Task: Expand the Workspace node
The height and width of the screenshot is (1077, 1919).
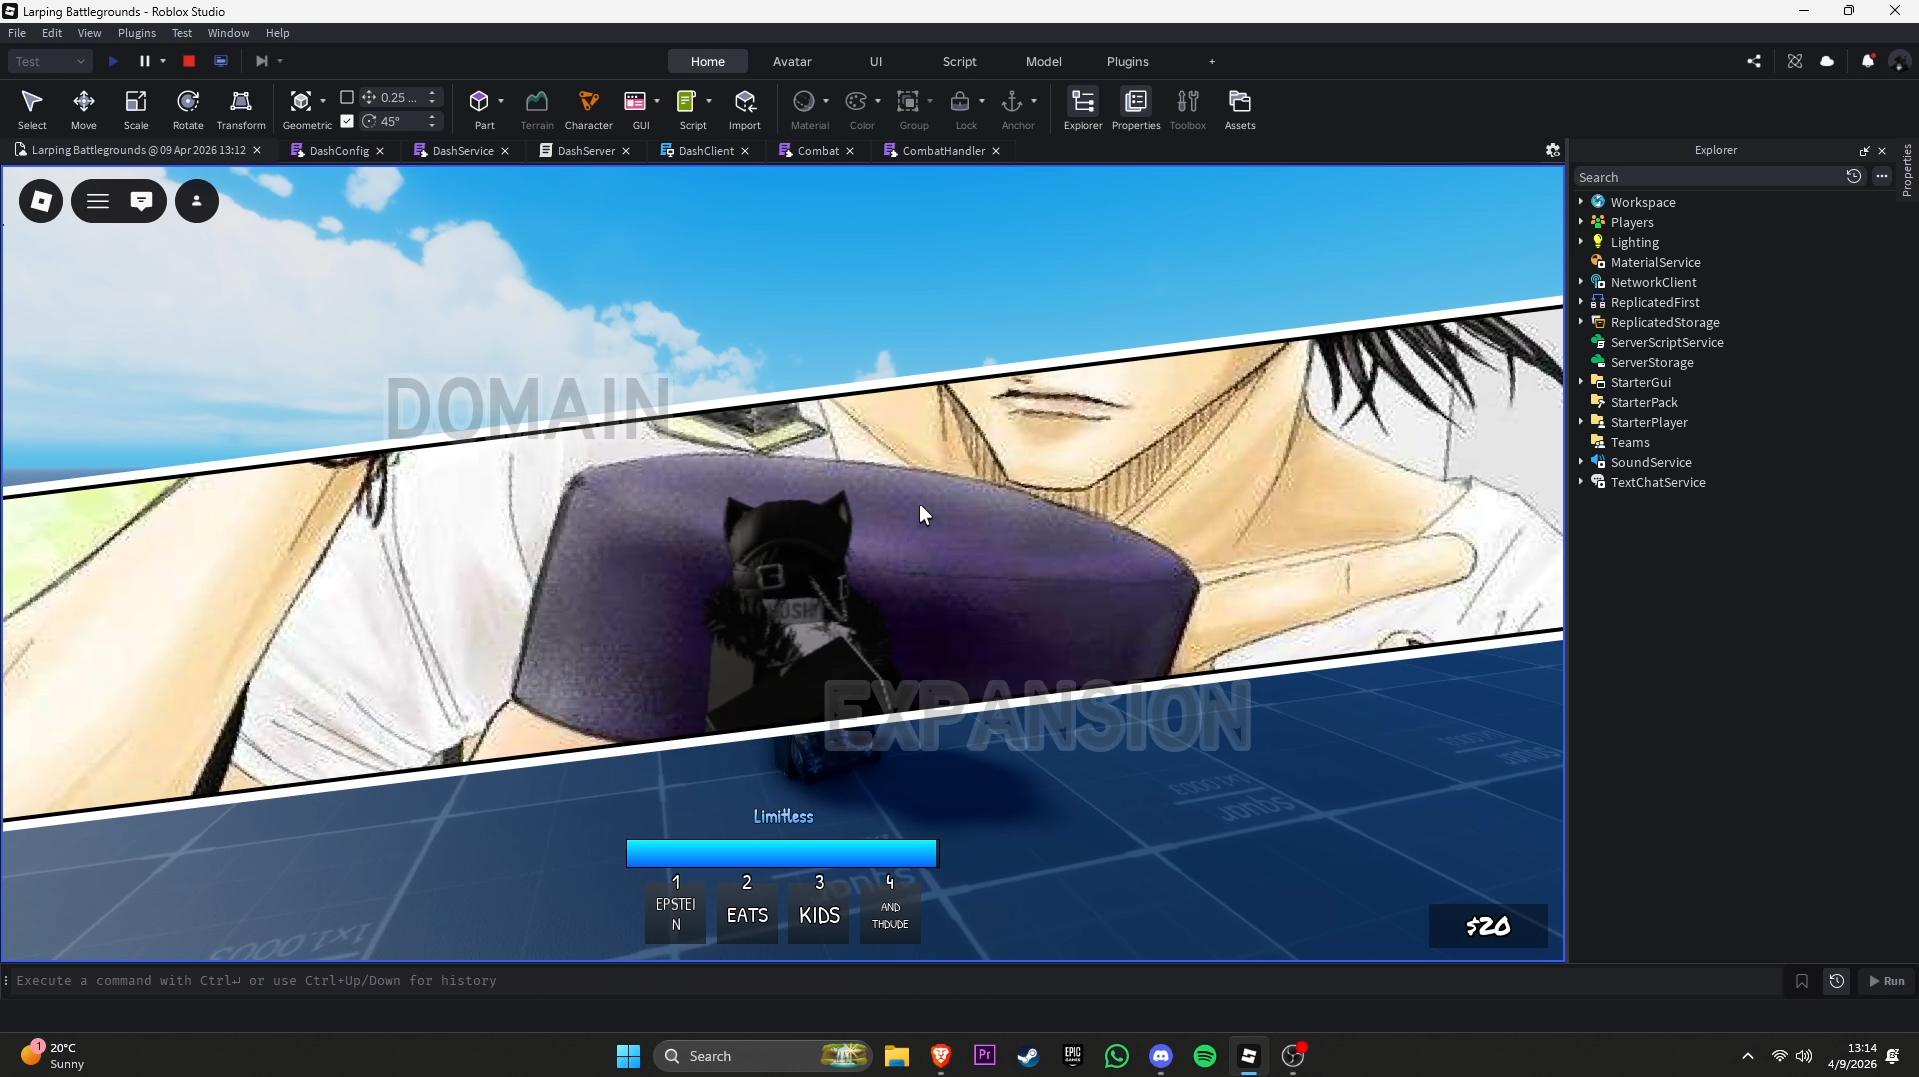Action: pyautogui.click(x=1581, y=201)
